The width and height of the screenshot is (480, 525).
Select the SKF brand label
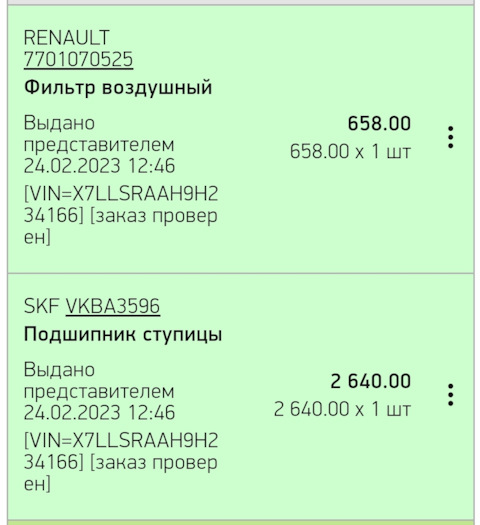coord(41,306)
